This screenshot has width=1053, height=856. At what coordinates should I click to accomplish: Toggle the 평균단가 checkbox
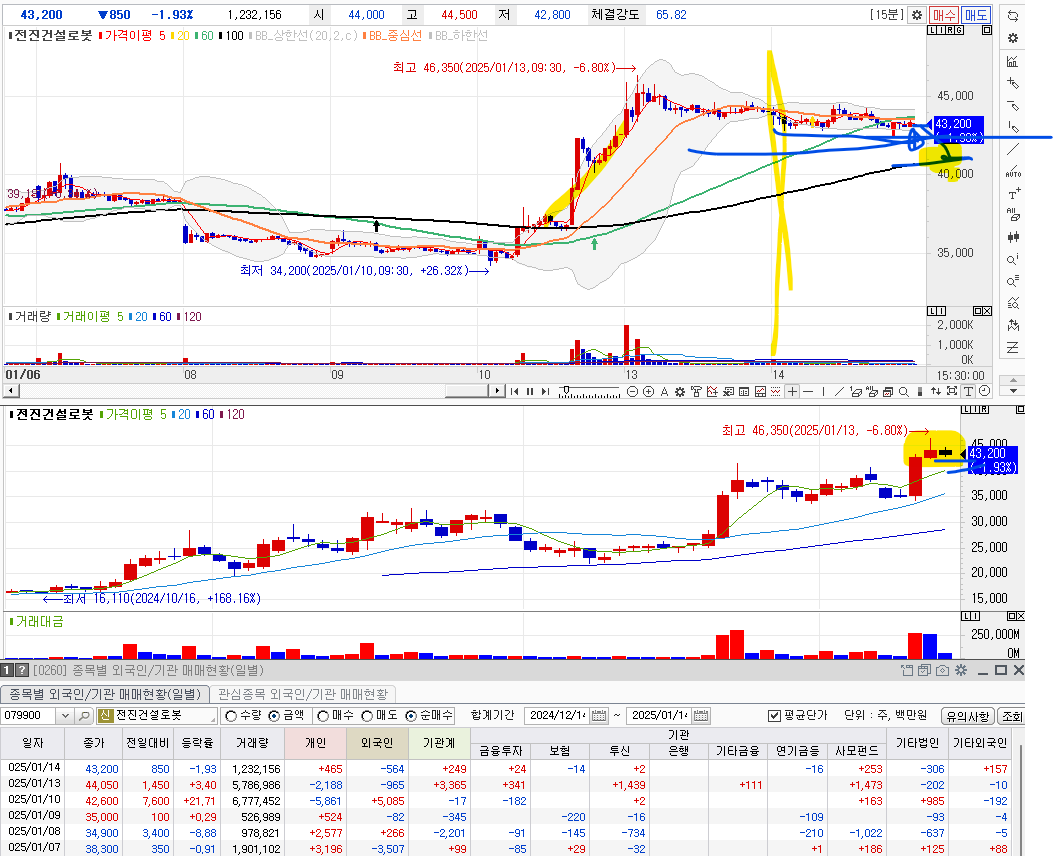pyautogui.click(x=774, y=716)
